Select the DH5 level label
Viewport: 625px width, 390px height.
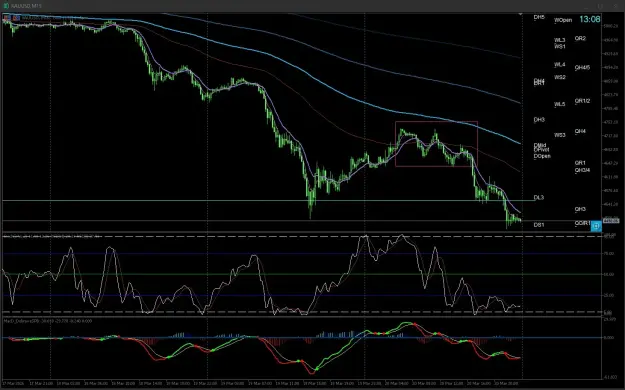point(539,17)
